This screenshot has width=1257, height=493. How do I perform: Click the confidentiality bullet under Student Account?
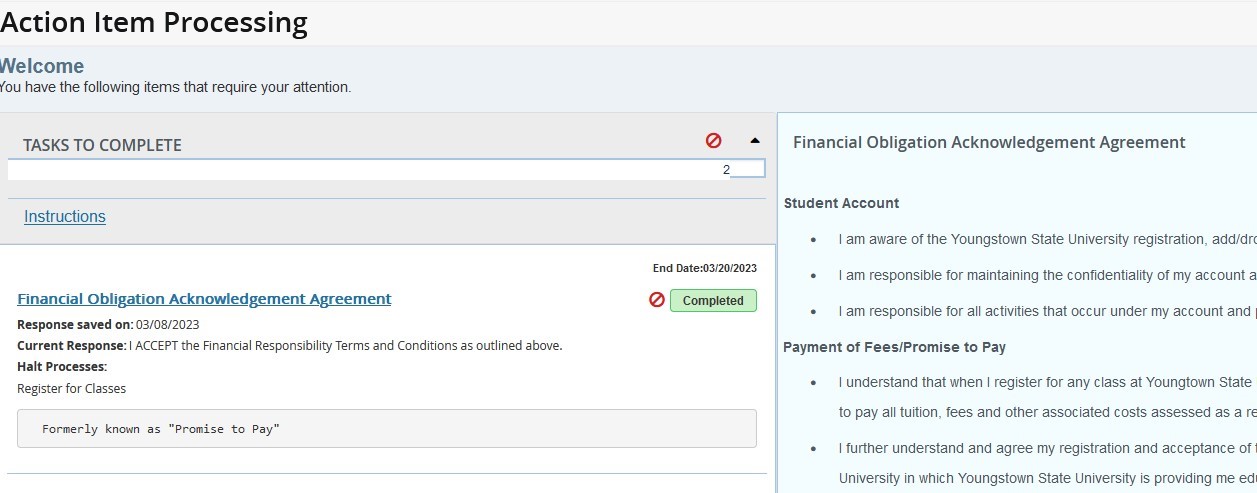pyautogui.click(x=1046, y=275)
